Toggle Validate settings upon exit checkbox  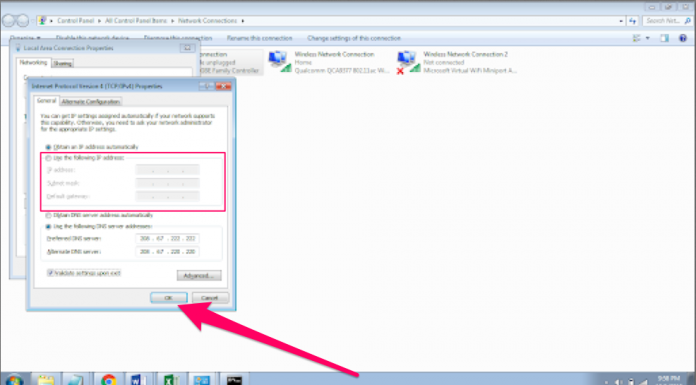click(50, 273)
